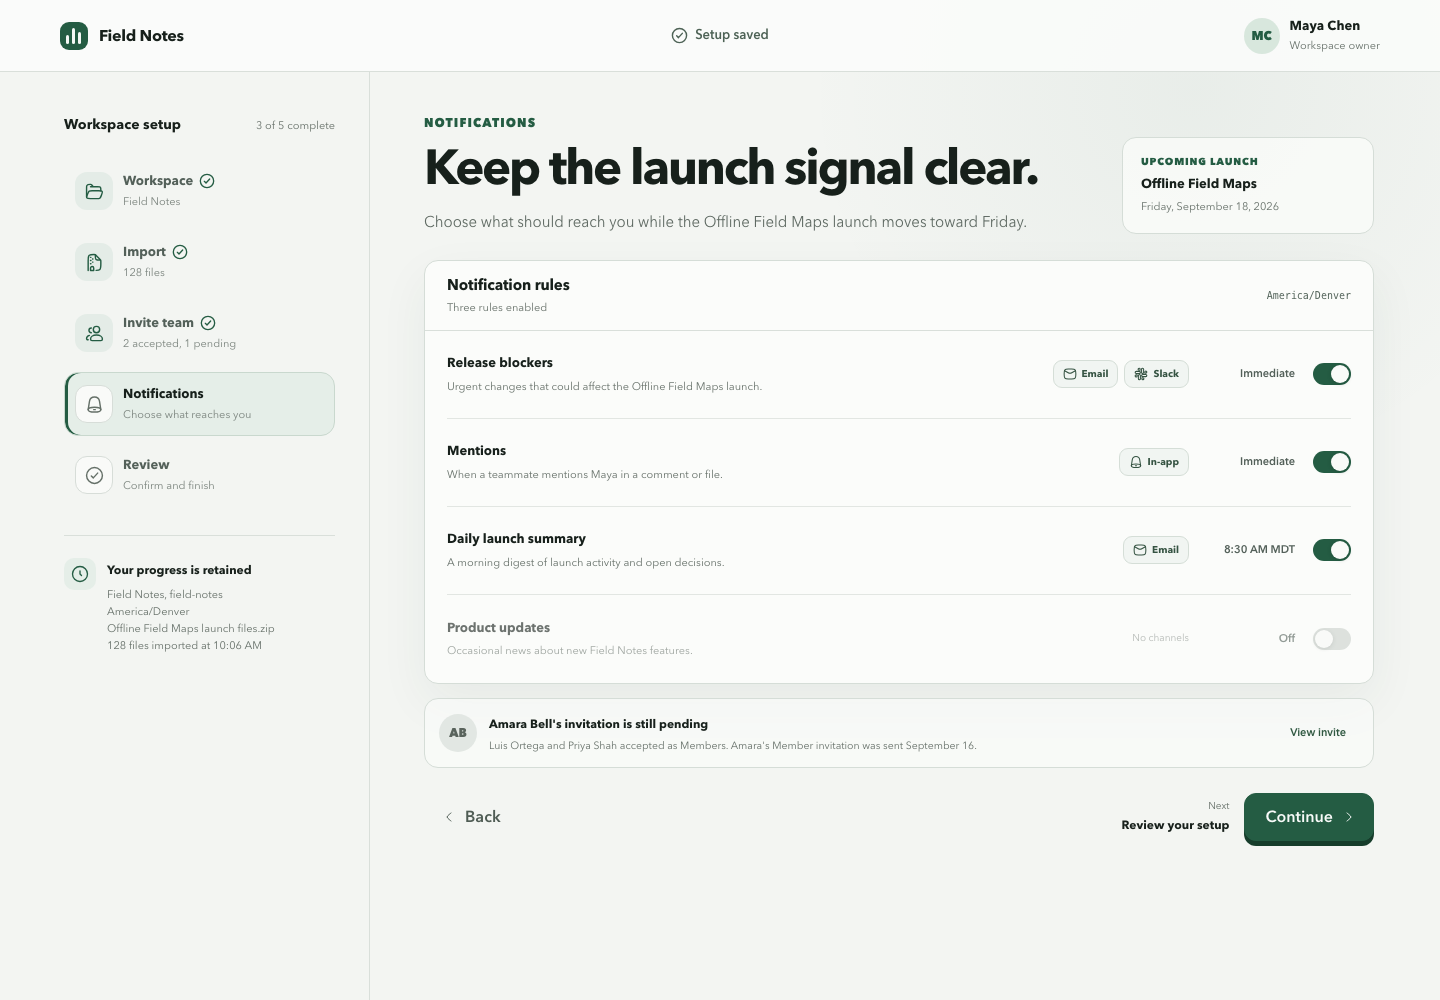Click the Review checkmark step icon

pyautogui.click(x=94, y=475)
